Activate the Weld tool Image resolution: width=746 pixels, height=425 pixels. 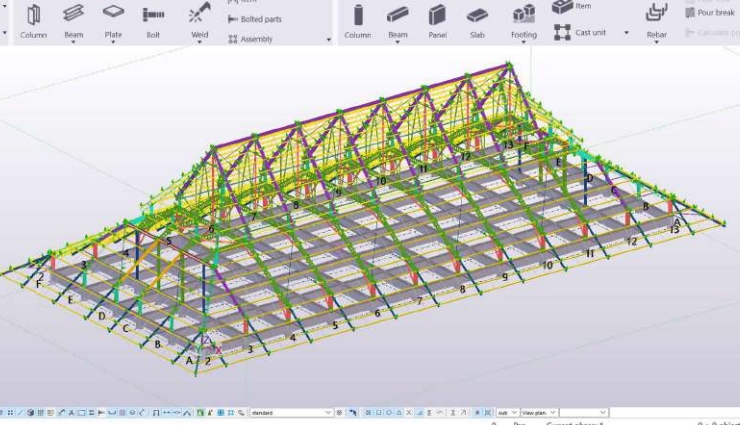click(x=199, y=19)
